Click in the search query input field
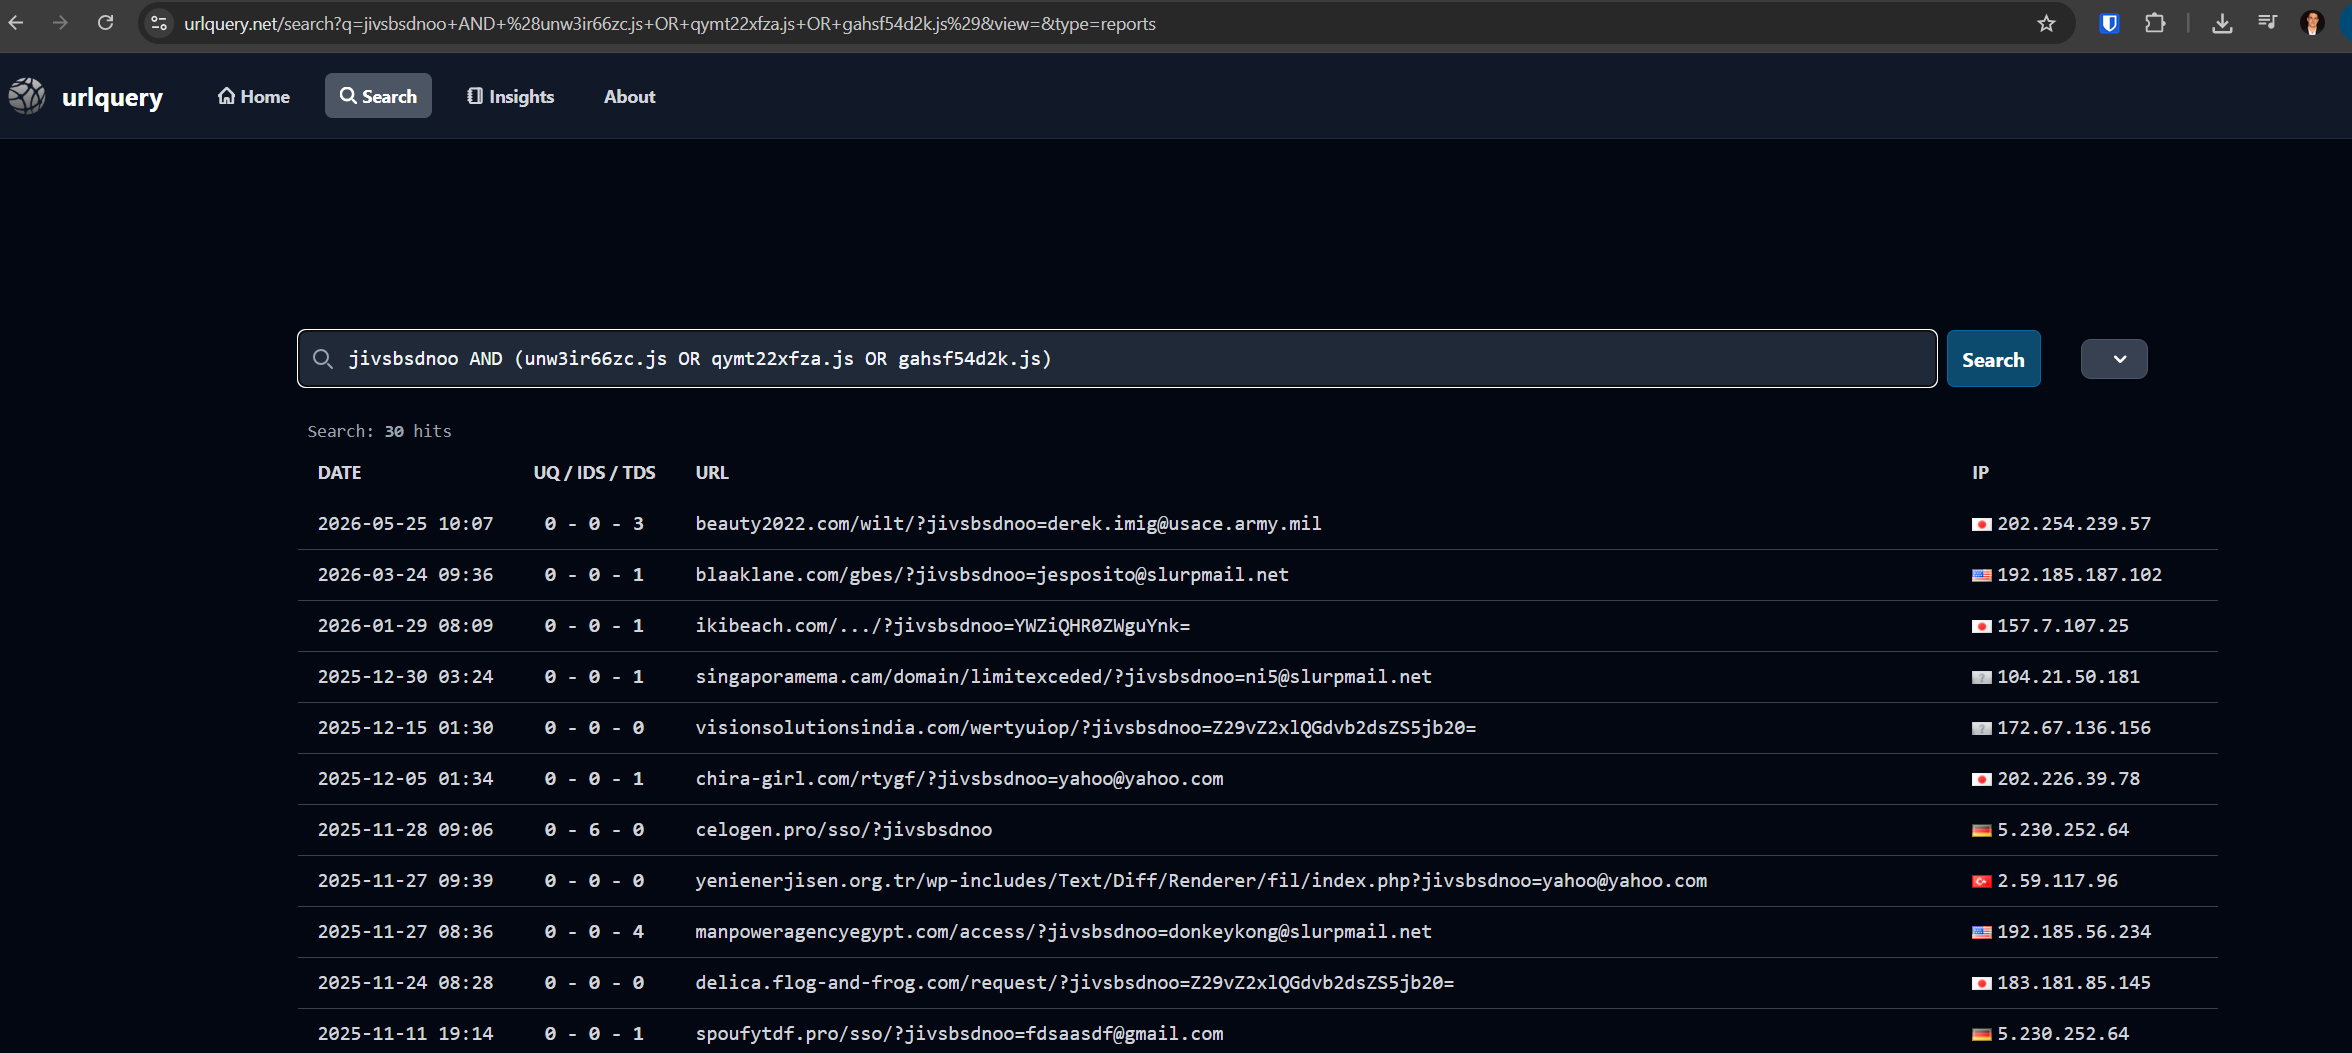 (x=1117, y=359)
